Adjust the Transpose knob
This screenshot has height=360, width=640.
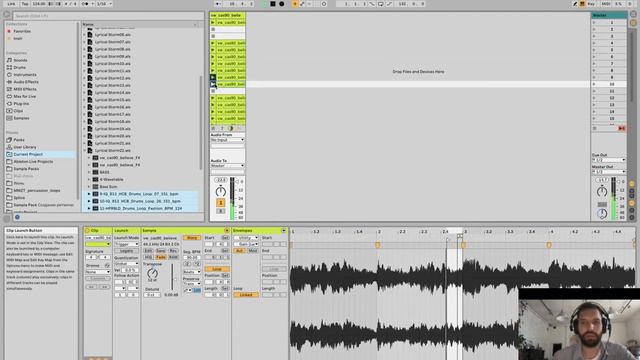(x=152, y=273)
